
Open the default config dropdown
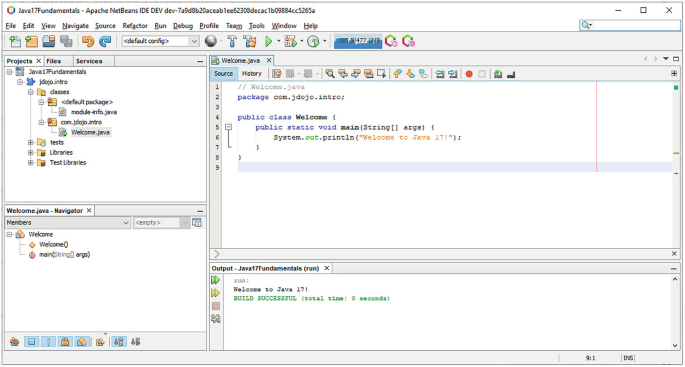(x=194, y=42)
